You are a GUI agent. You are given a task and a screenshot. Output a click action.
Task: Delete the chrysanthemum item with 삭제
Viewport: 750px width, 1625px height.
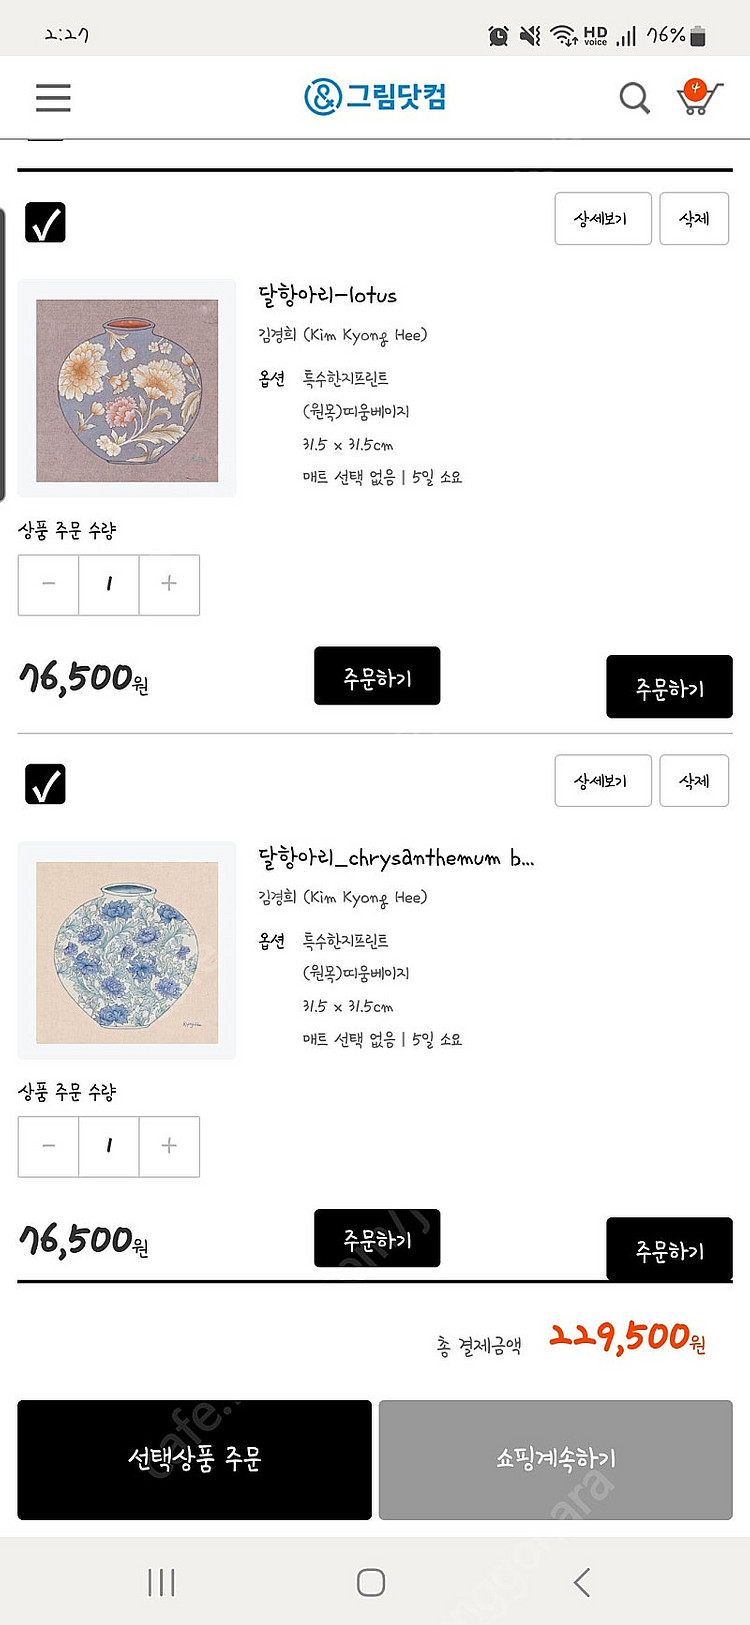click(694, 780)
